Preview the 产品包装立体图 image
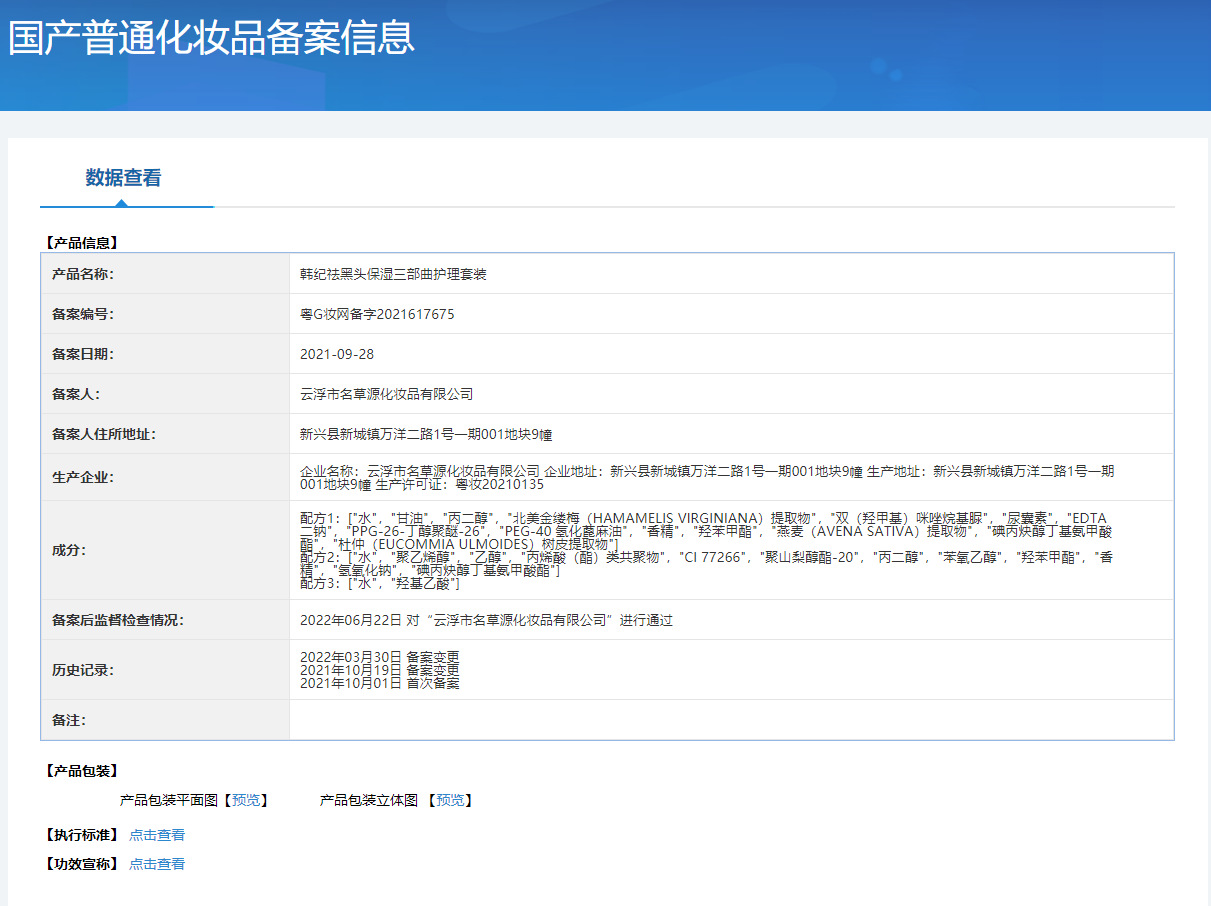 pyautogui.click(x=450, y=800)
